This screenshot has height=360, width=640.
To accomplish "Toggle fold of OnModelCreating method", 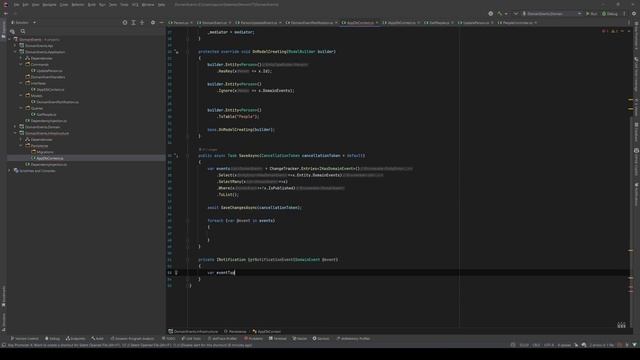I will (188, 52).
